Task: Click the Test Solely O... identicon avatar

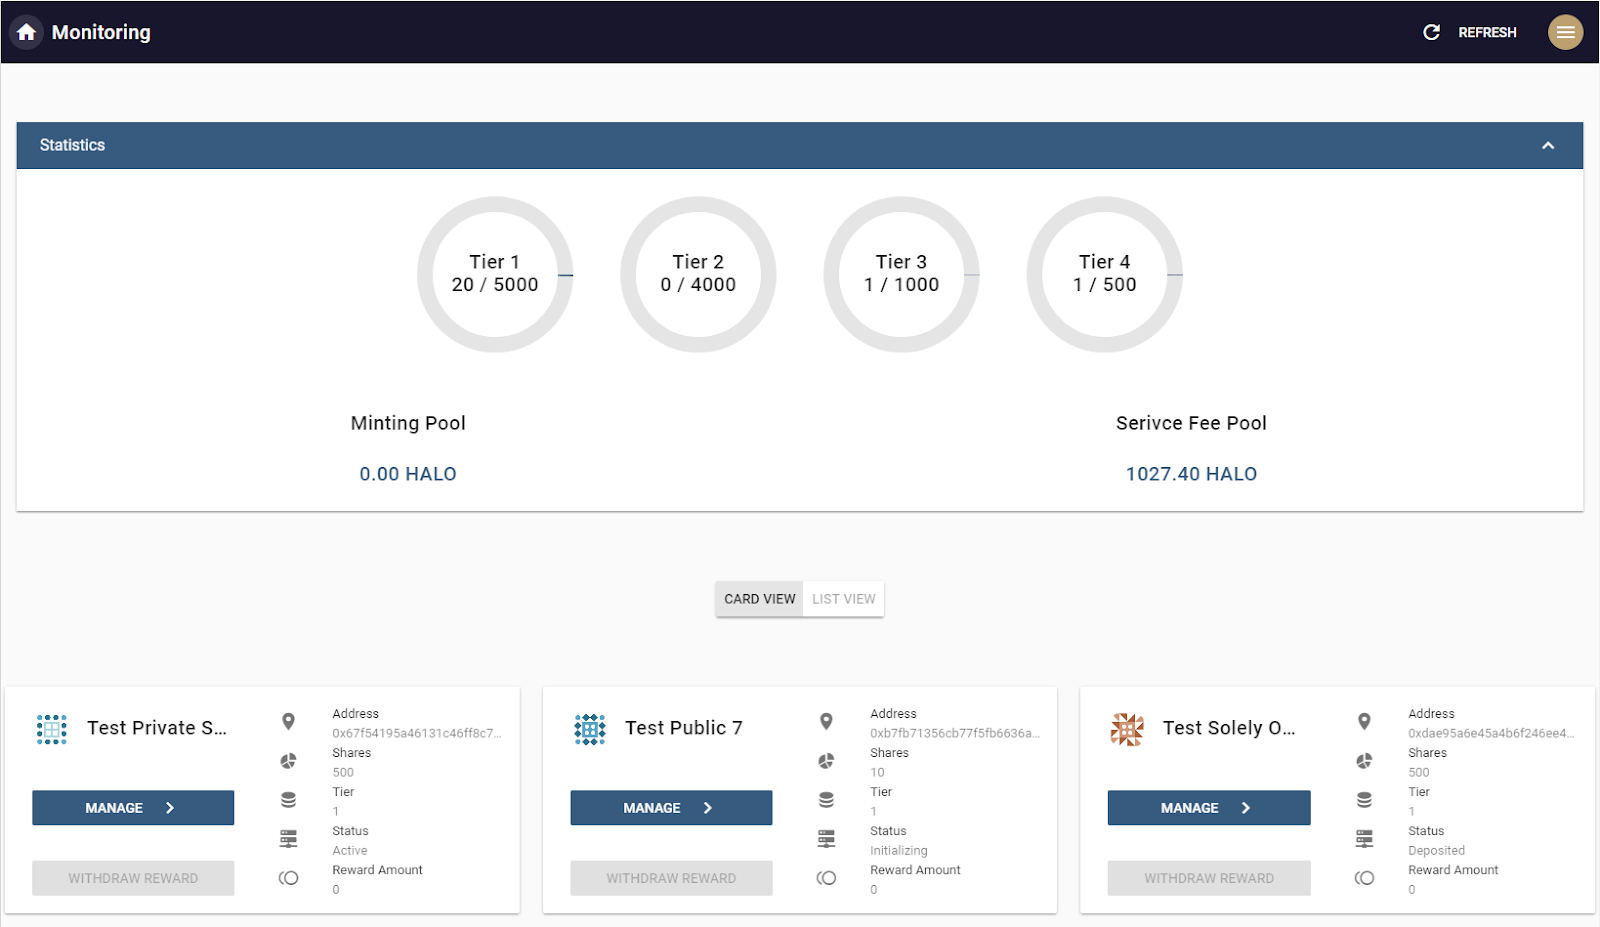Action: pyautogui.click(x=1127, y=729)
